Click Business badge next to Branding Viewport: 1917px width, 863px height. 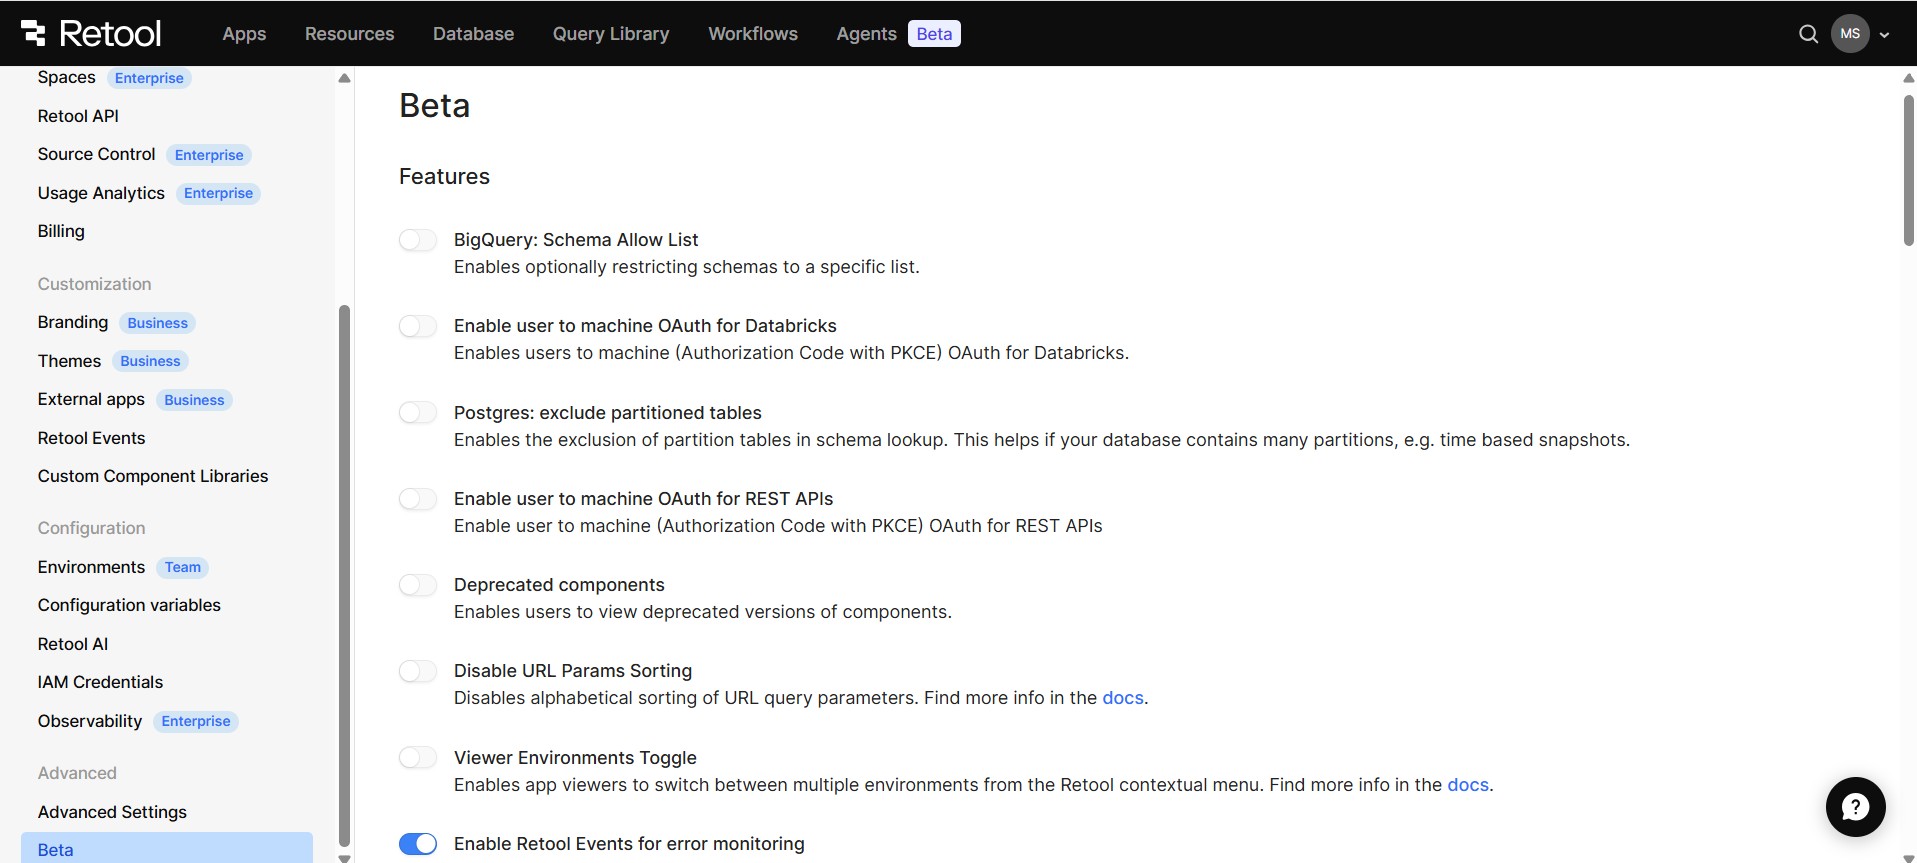pos(157,323)
